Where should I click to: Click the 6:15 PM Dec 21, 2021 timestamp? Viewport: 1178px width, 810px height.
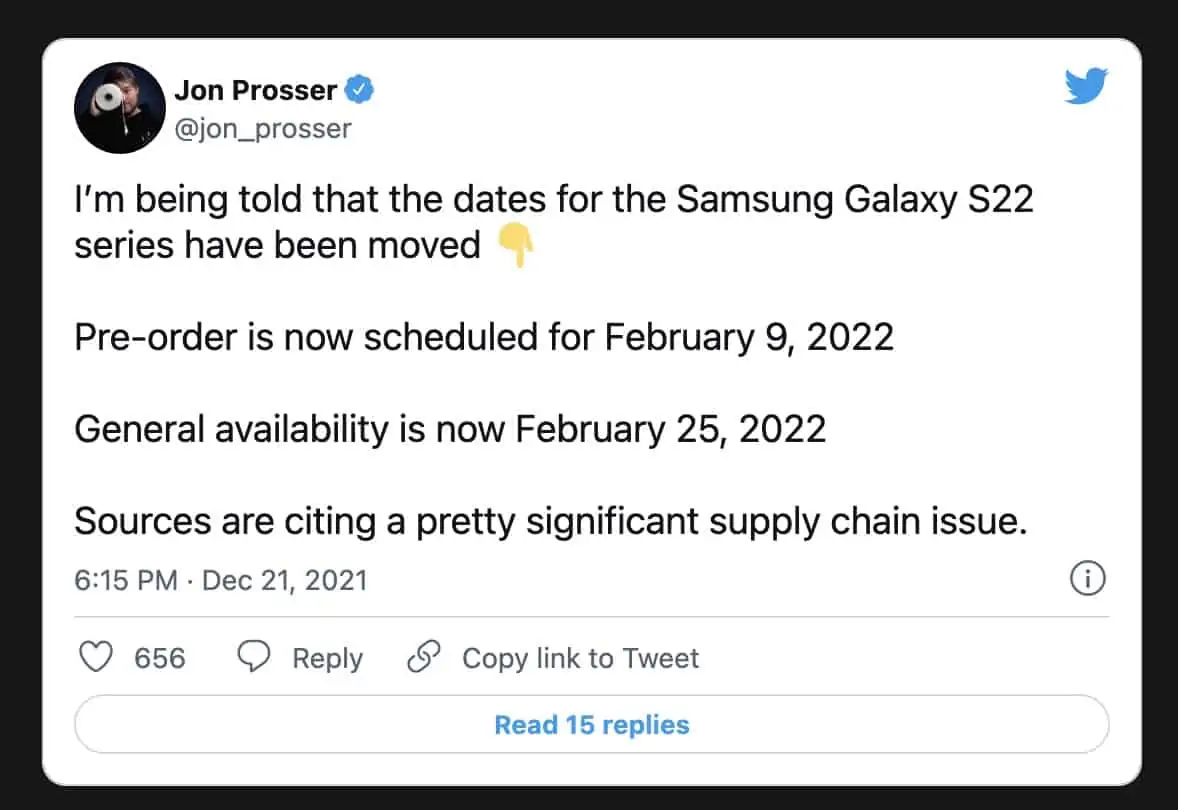tap(221, 580)
